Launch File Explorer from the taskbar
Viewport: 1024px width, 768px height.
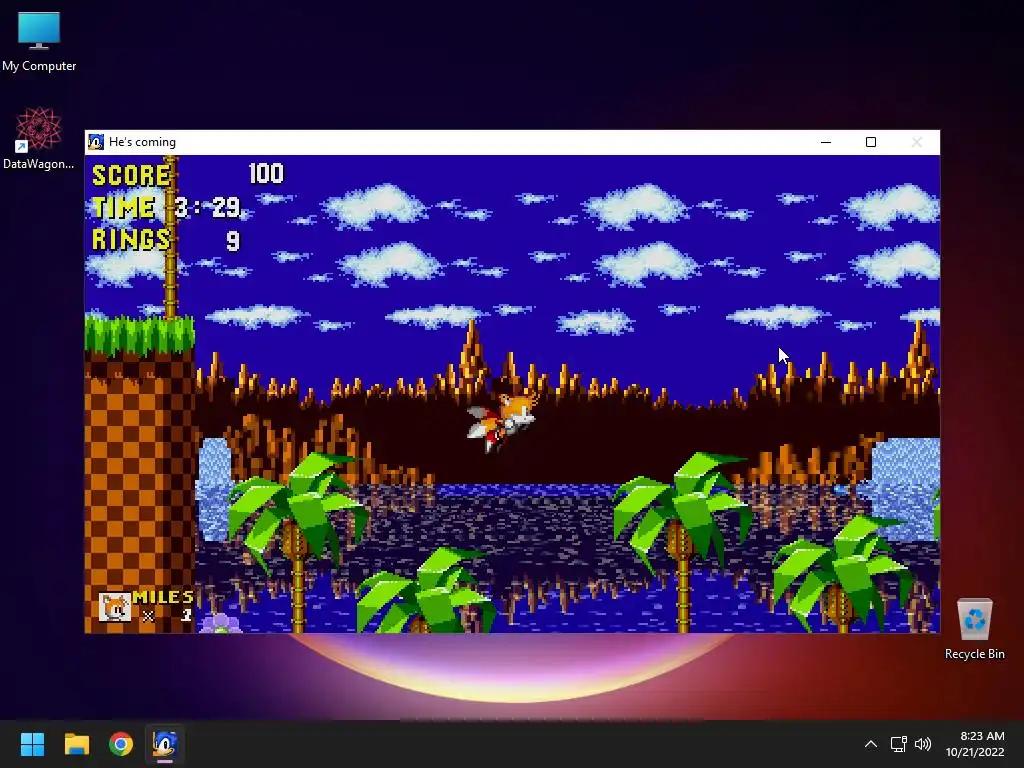76,744
